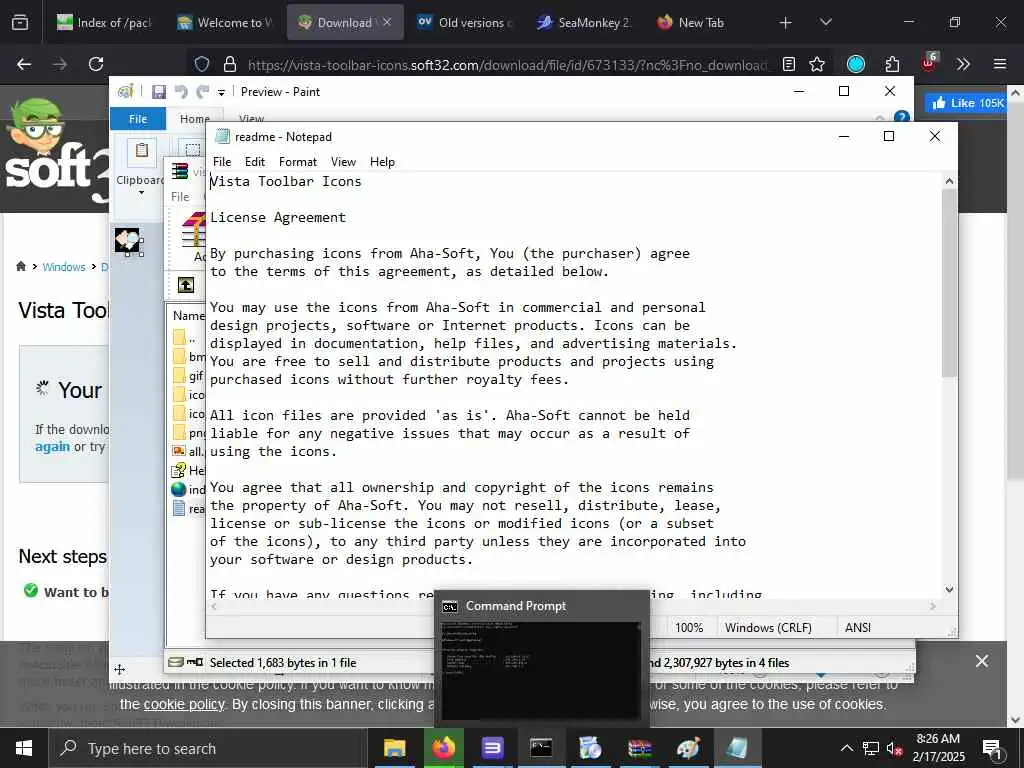
Task: Select the bm folder in WinRAR list
Action: (189, 357)
